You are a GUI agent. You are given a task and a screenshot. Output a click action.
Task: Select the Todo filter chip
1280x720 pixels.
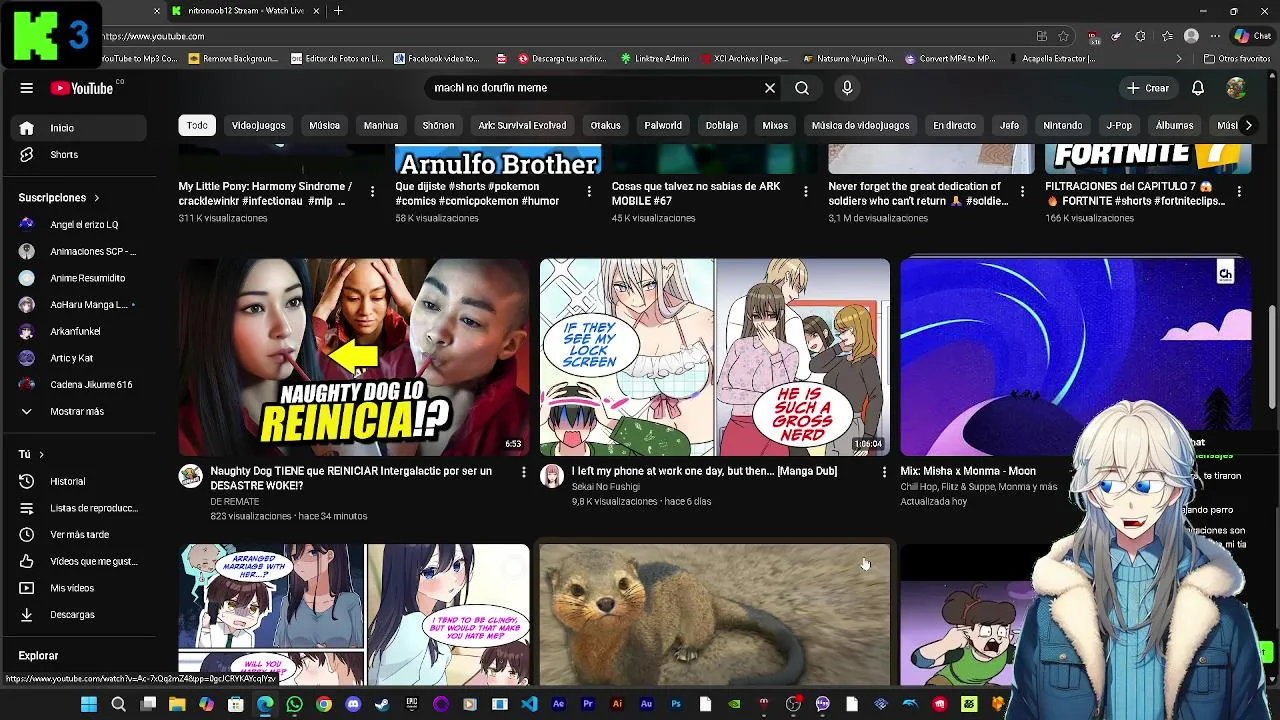point(197,125)
